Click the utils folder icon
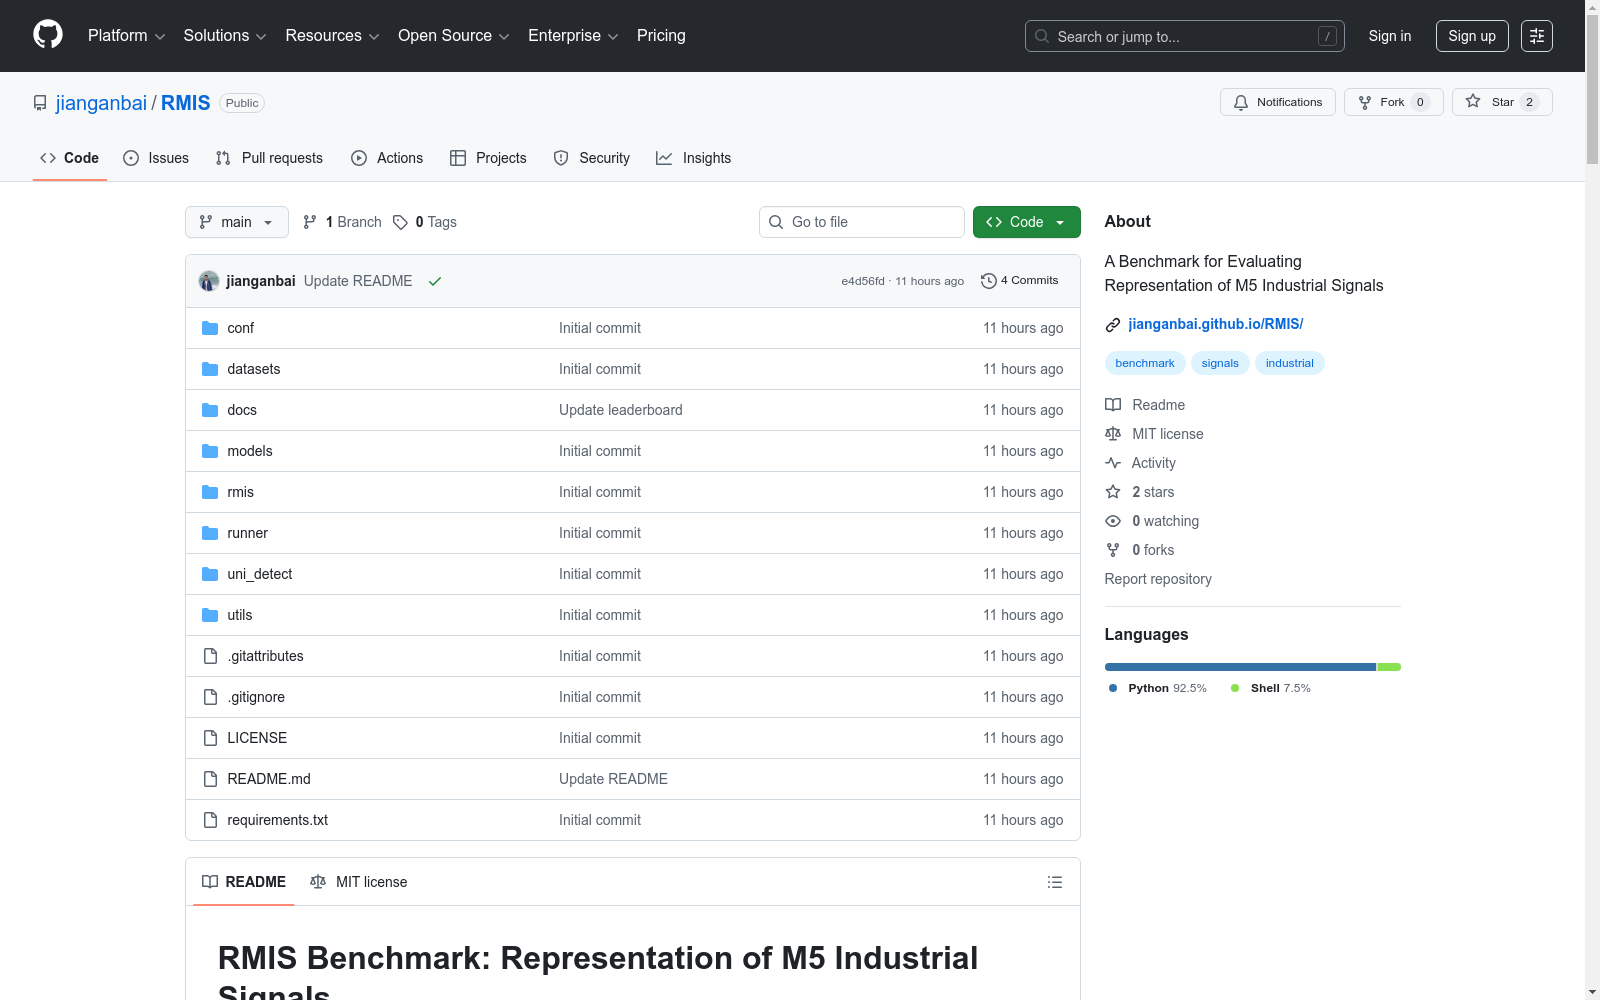Image resolution: width=1600 pixels, height=1000 pixels. pos(210,615)
